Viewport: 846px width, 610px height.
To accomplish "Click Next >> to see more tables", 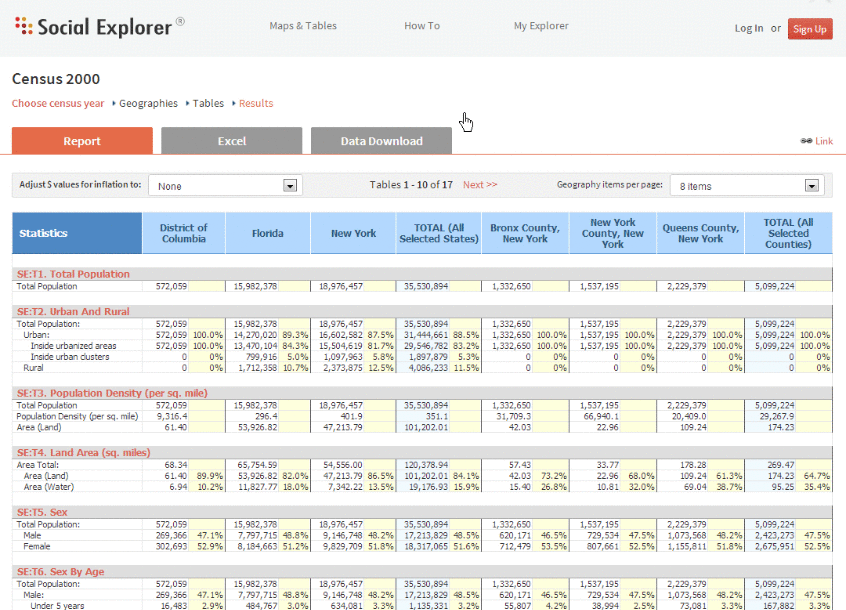I will [480, 184].
